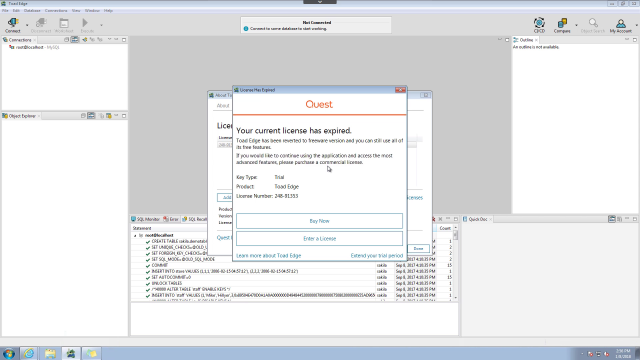
Task: Open the Help menu
Action: pos(108,11)
